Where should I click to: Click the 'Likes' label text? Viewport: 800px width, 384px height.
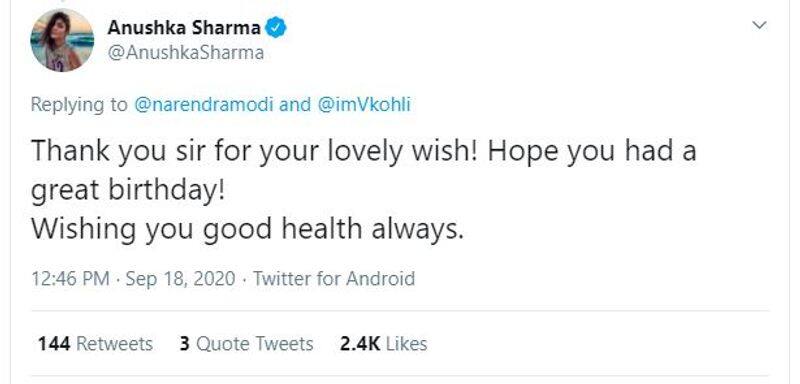tap(407, 344)
